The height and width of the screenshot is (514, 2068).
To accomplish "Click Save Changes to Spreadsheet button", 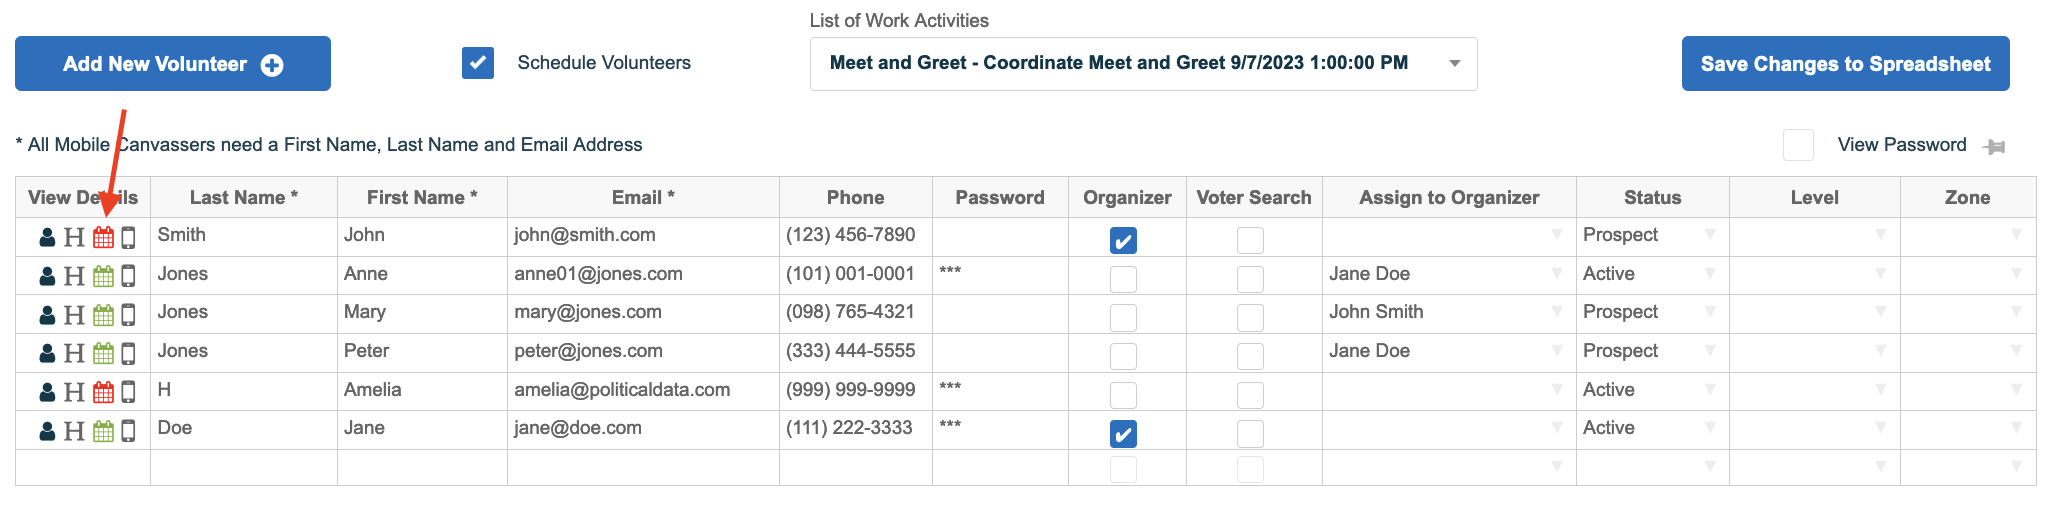I will click(x=1845, y=64).
